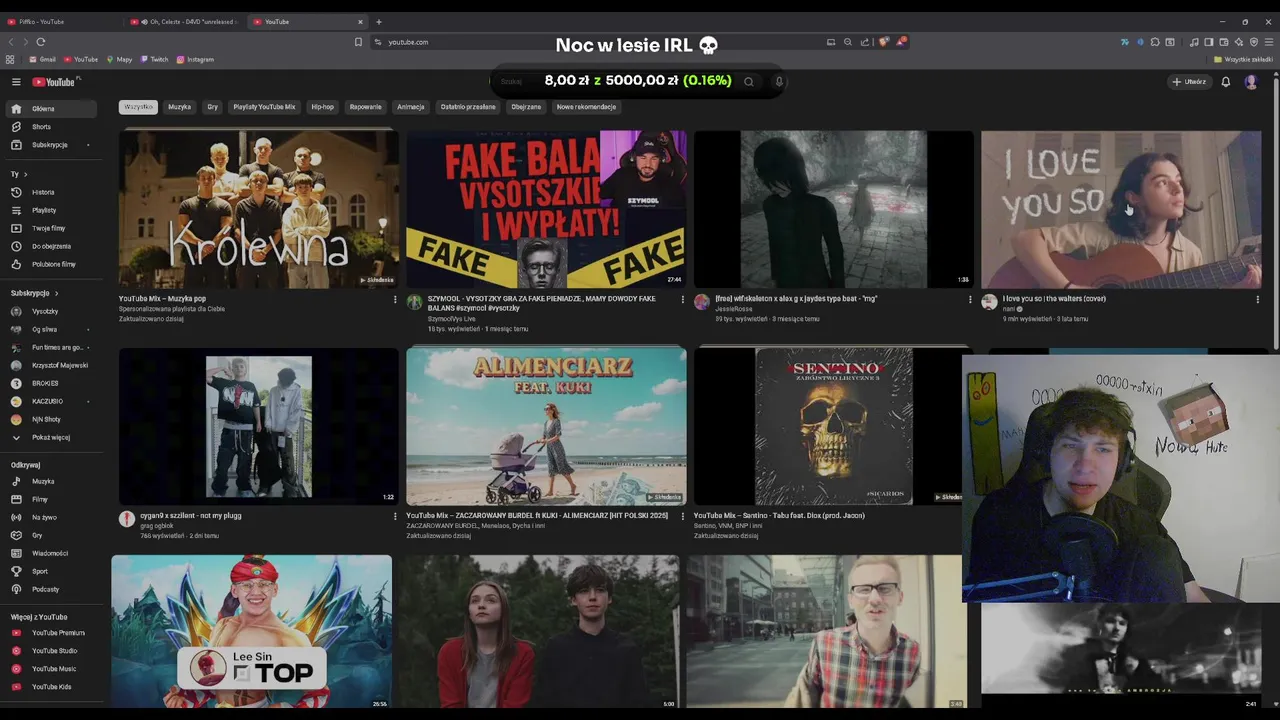1280x720 pixels.
Task: Select the Playlisty YouTube Mix chip
Action: [x=264, y=107]
